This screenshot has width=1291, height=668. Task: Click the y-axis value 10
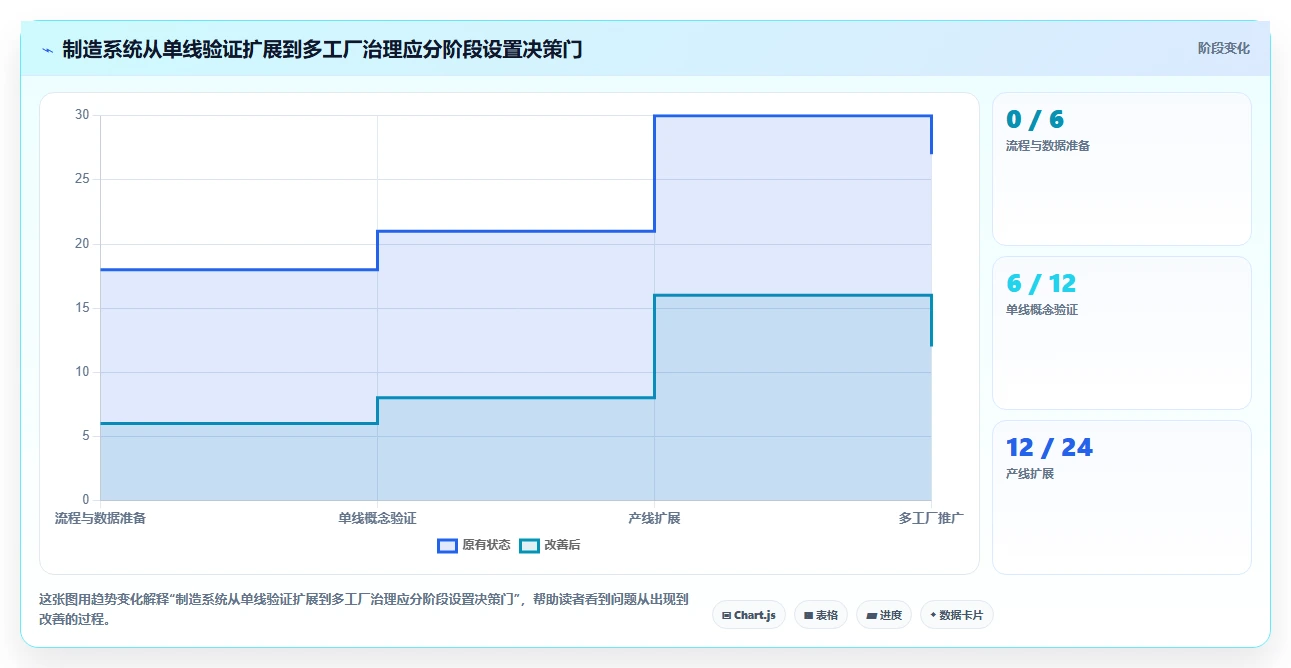tap(83, 372)
